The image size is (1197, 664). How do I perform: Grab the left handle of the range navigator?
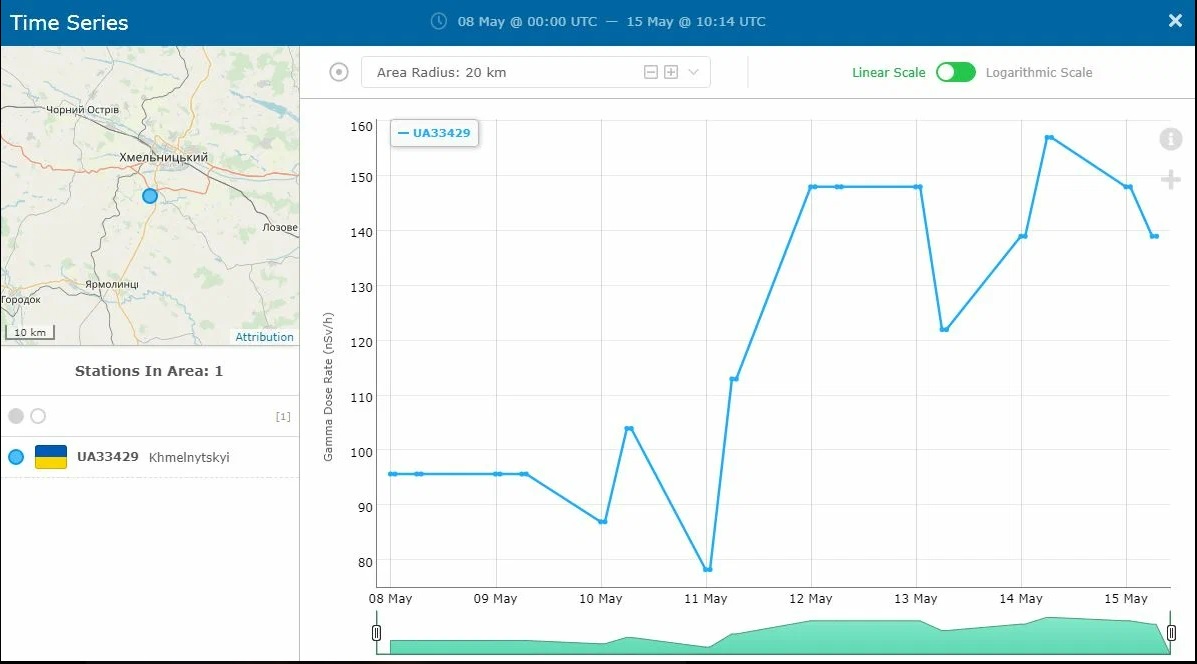pos(376,633)
